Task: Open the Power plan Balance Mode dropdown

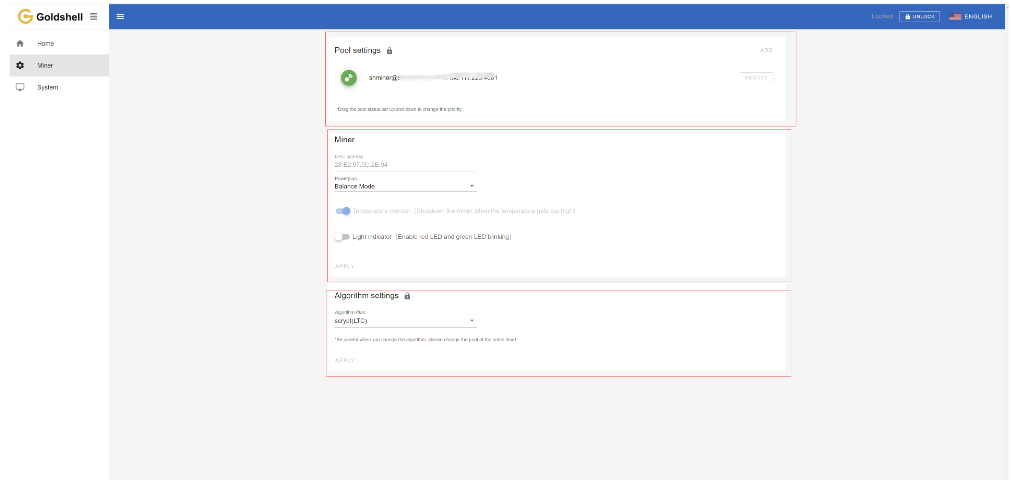Action: point(404,186)
